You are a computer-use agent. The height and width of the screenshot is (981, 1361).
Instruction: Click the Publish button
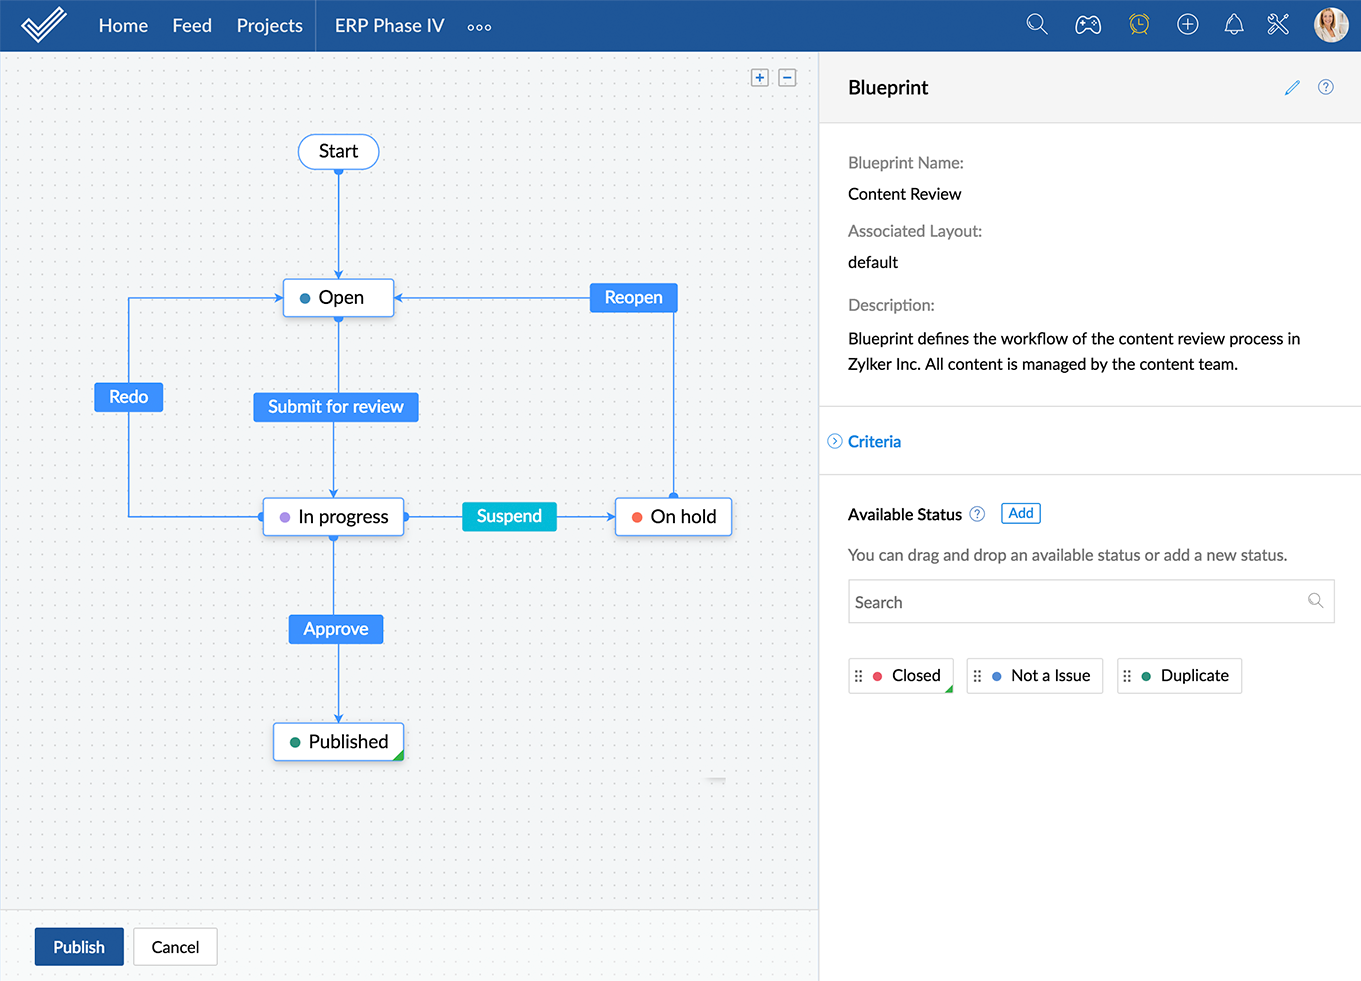[x=79, y=947]
